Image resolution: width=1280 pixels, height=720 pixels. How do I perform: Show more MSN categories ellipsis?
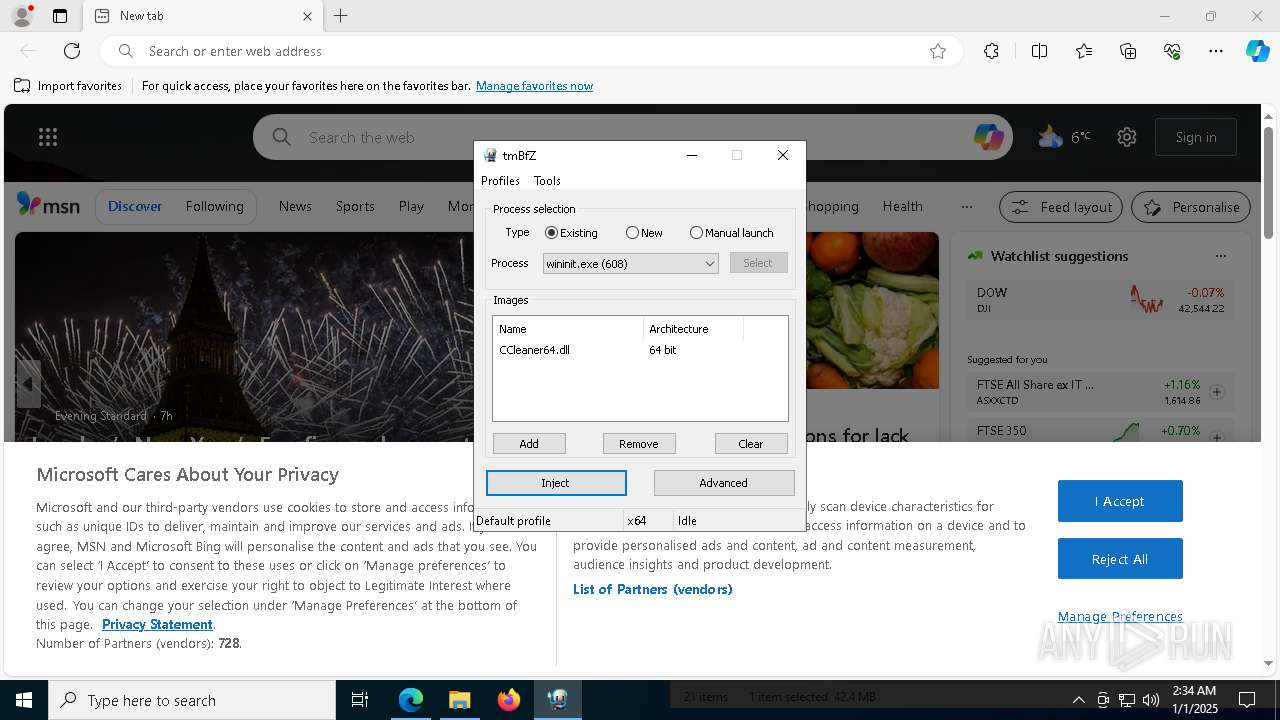click(x=966, y=207)
